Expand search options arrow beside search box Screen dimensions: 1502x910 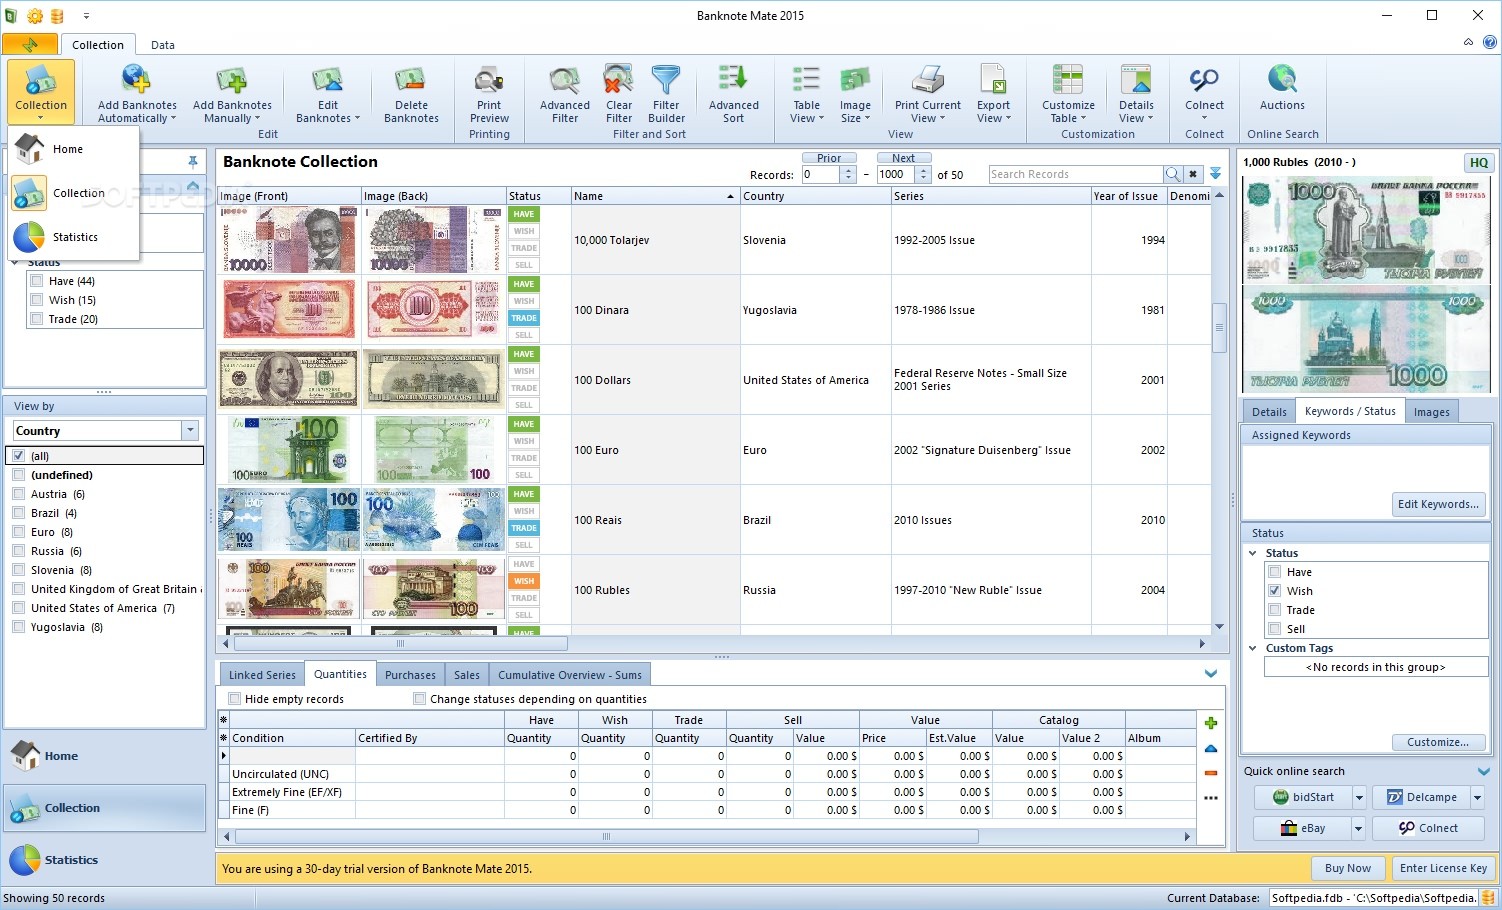[1215, 174]
